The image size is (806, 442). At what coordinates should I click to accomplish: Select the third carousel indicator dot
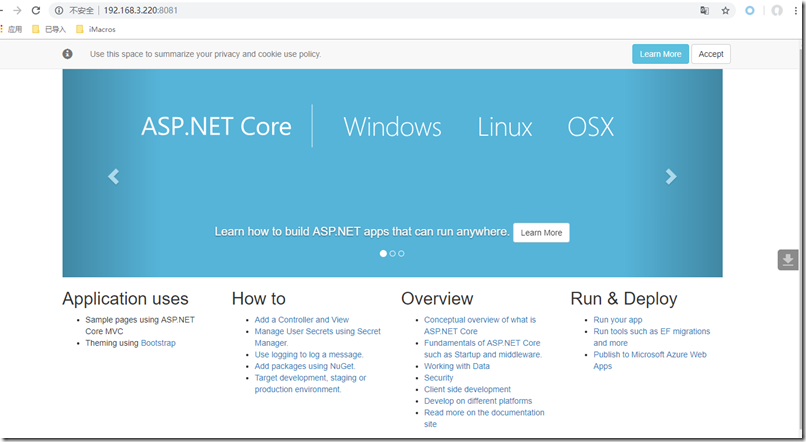pyautogui.click(x=401, y=253)
